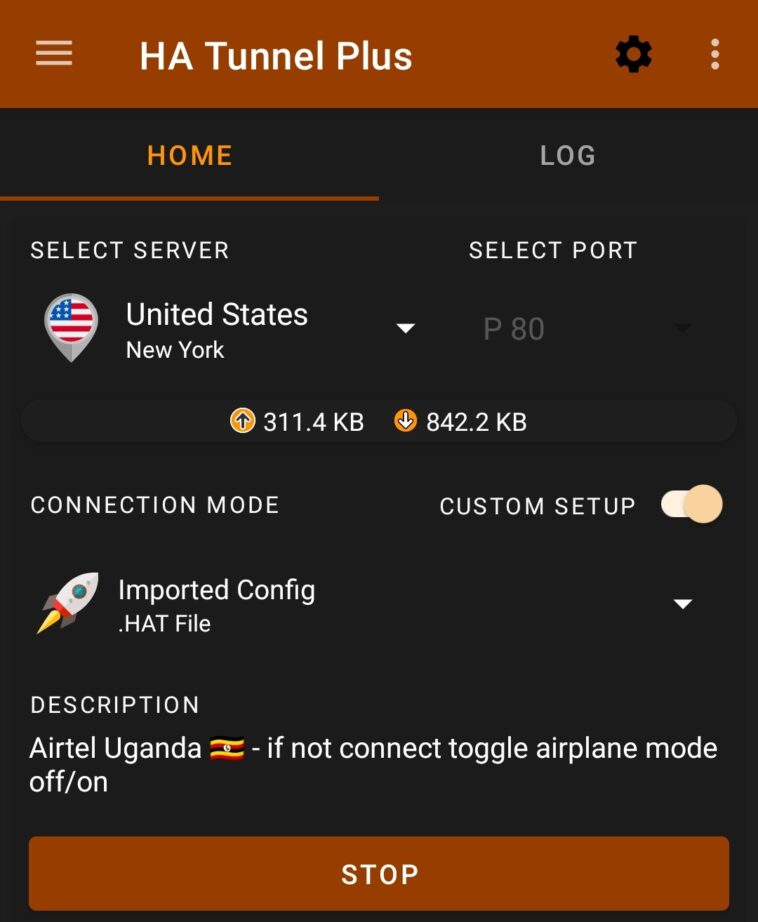Tap the rocket Imported Config icon

pyautogui.click(x=68, y=603)
